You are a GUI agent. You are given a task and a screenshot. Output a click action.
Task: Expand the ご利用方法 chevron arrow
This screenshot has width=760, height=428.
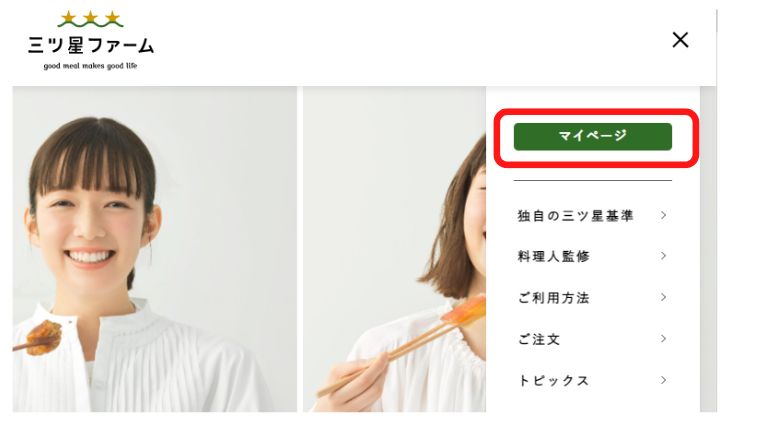(x=664, y=297)
